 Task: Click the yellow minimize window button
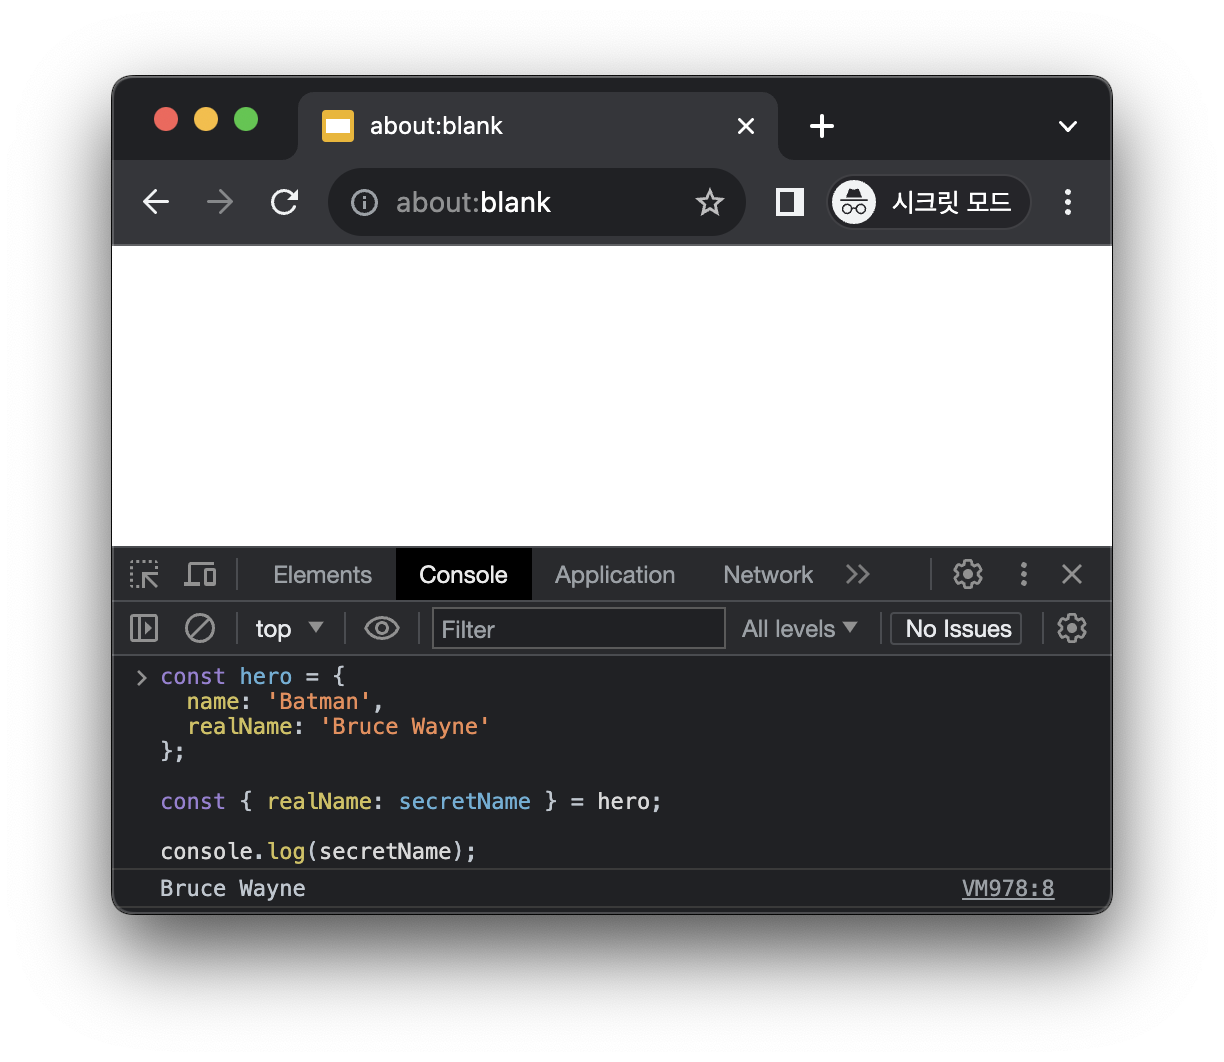(206, 119)
